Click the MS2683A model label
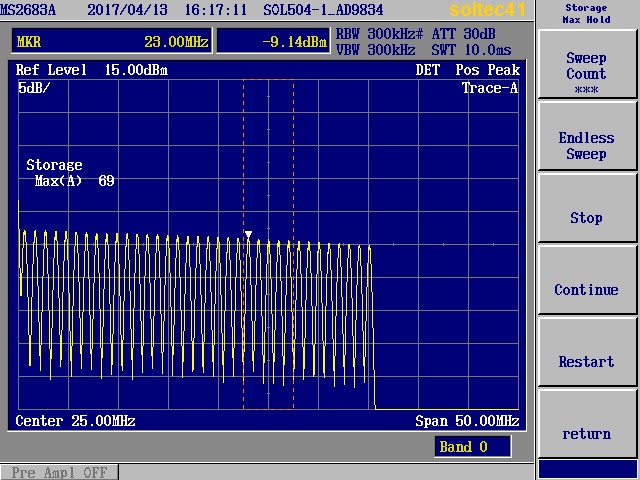Screen dimensions: 640x480 click(x=28, y=10)
